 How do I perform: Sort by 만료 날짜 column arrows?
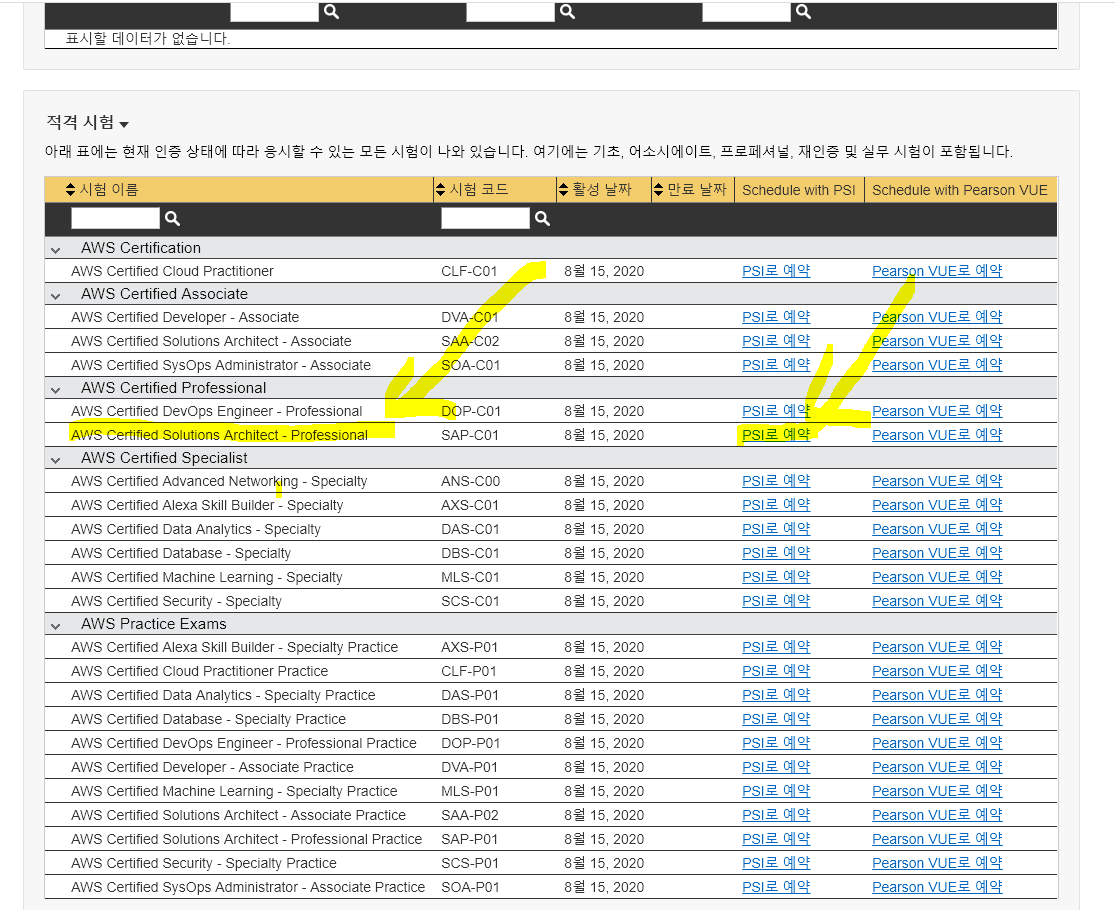tap(658, 189)
